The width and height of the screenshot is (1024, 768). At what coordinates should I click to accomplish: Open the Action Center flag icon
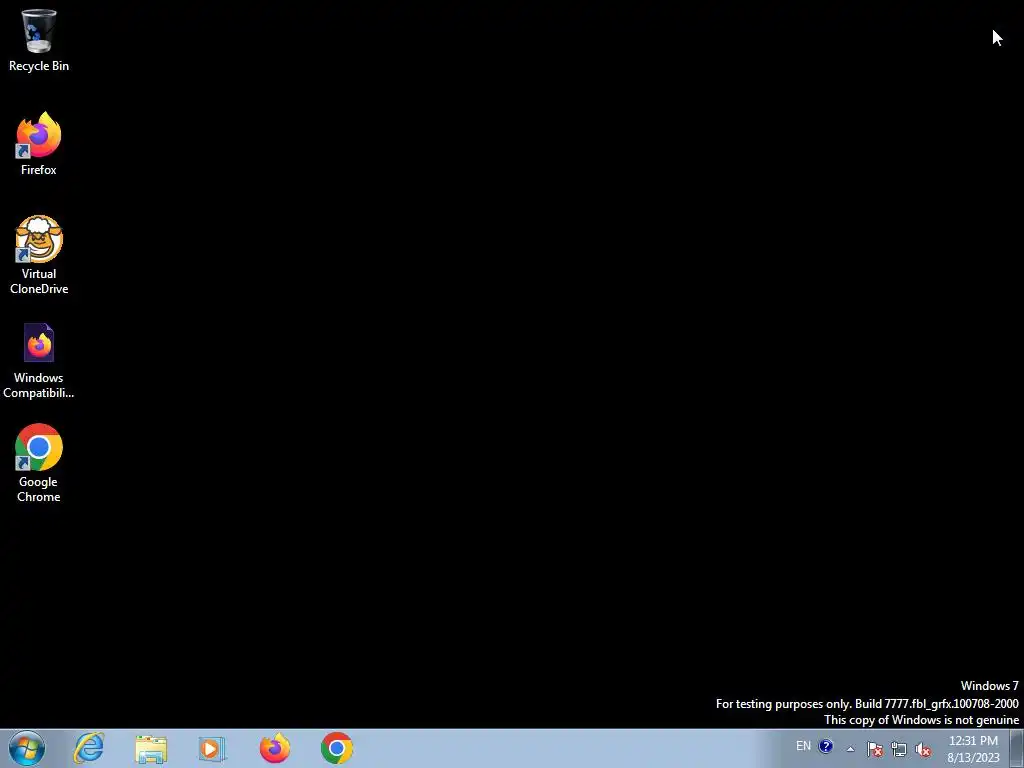pos(874,749)
